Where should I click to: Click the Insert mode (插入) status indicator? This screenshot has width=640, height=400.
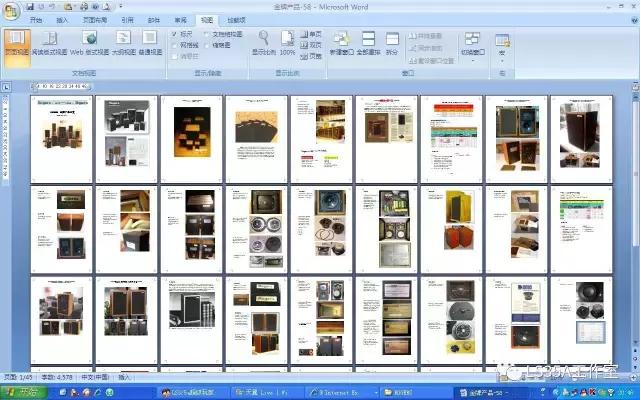coord(124,377)
